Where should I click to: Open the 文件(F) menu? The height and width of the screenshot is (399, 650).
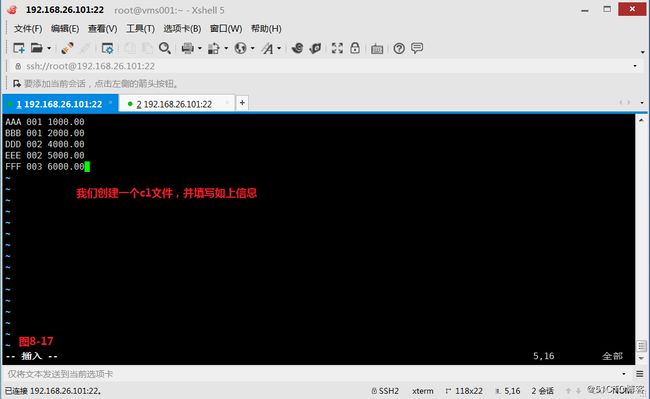coord(28,29)
